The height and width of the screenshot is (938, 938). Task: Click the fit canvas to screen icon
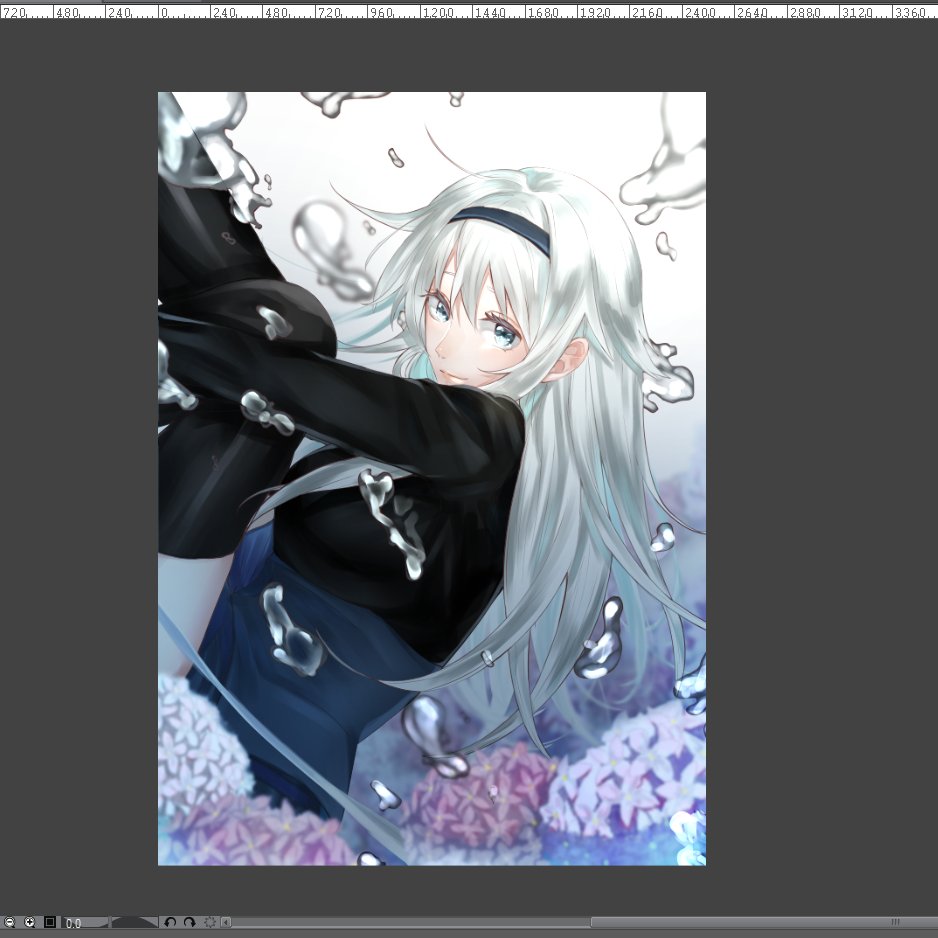pyautogui.click(x=50, y=922)
